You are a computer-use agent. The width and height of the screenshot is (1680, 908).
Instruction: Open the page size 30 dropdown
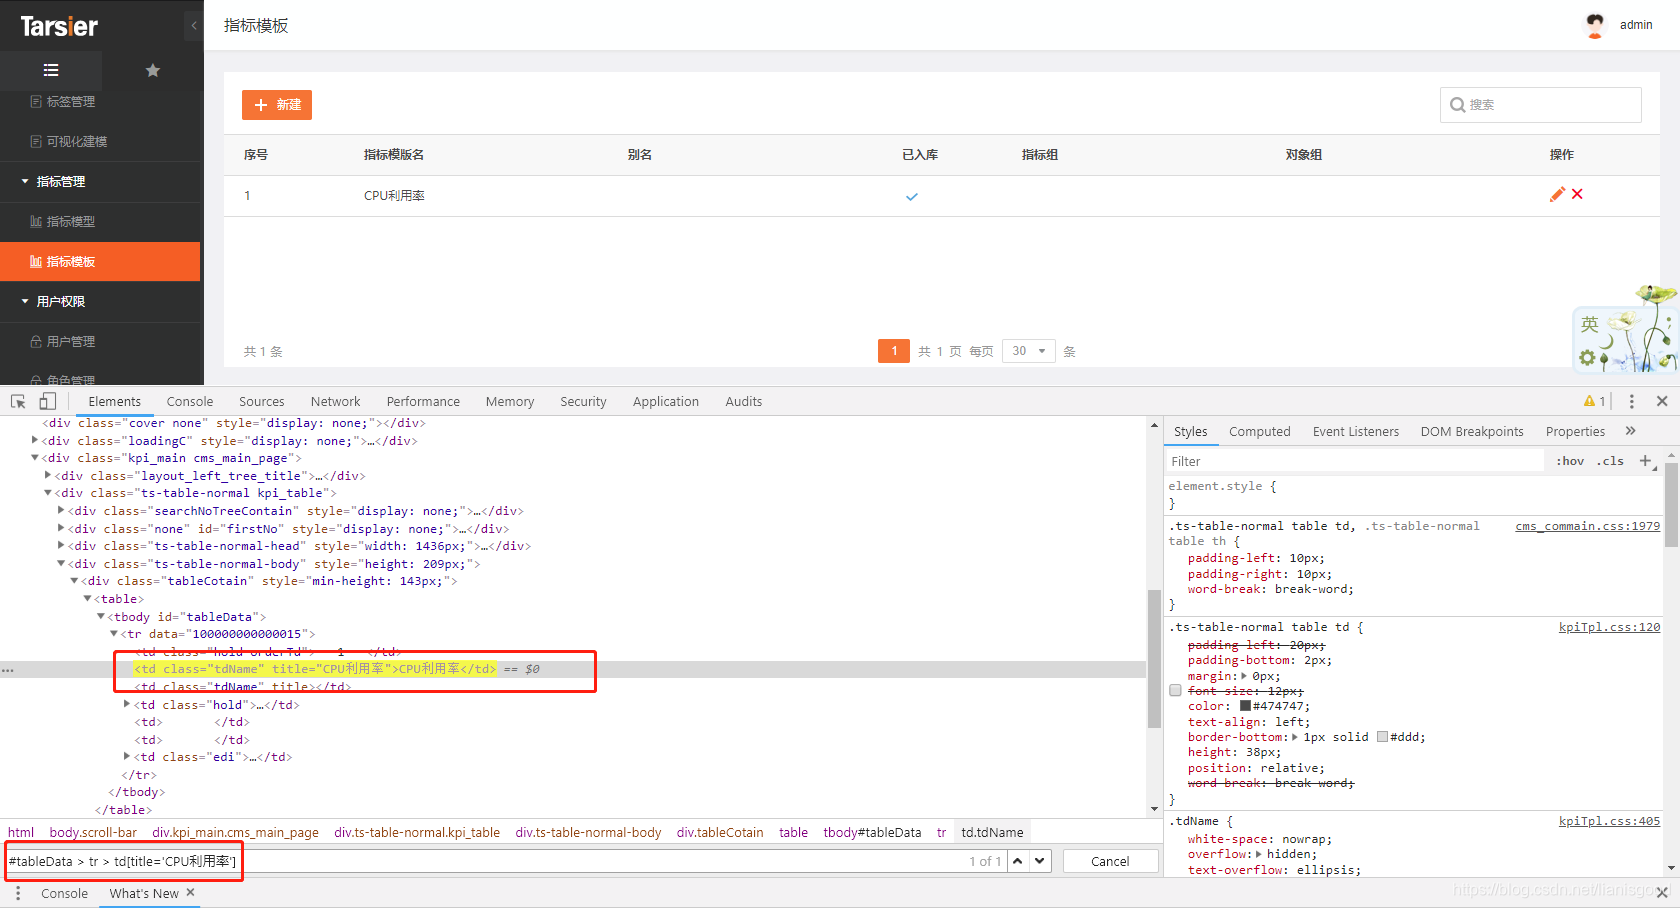tap(1029, 351)
